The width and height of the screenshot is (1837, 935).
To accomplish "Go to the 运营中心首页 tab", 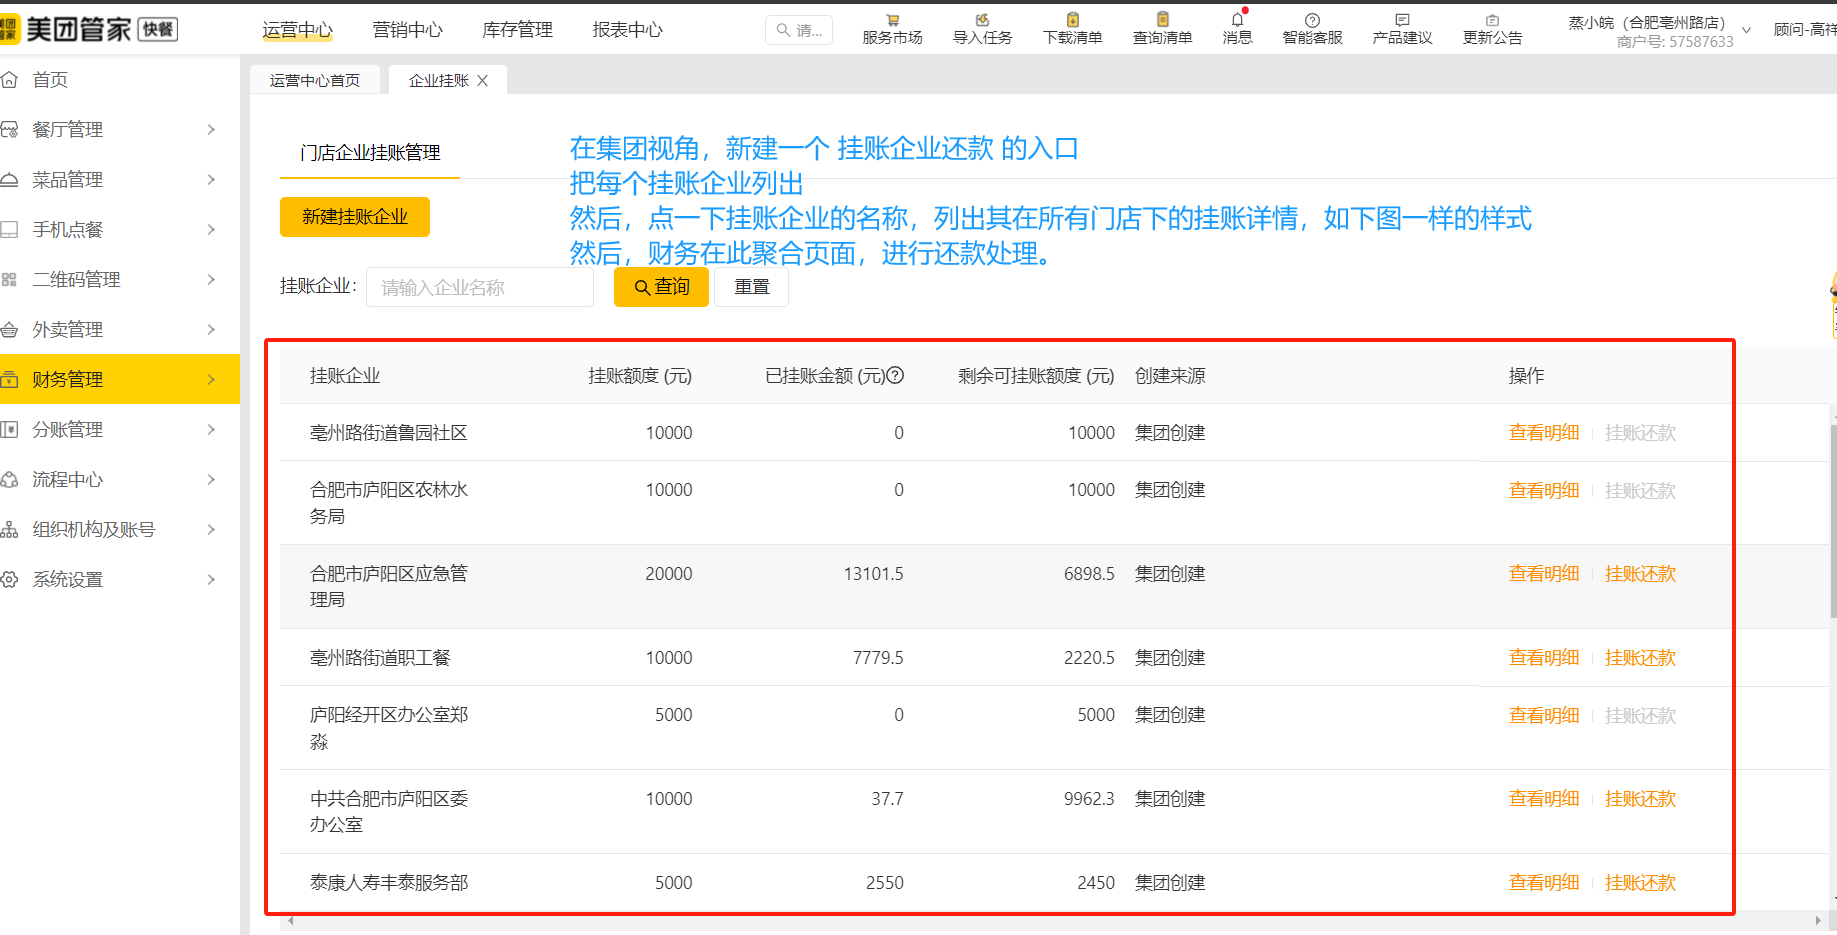I will coord(315,79).
